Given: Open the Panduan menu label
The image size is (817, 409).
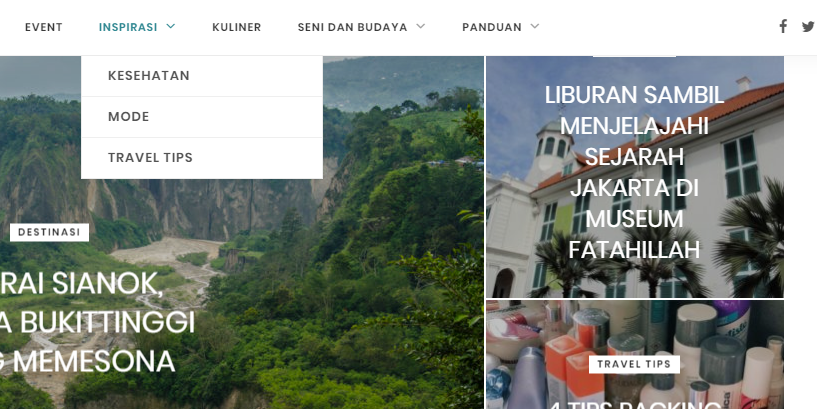Looking at the screenshot, I should (492, 27).
